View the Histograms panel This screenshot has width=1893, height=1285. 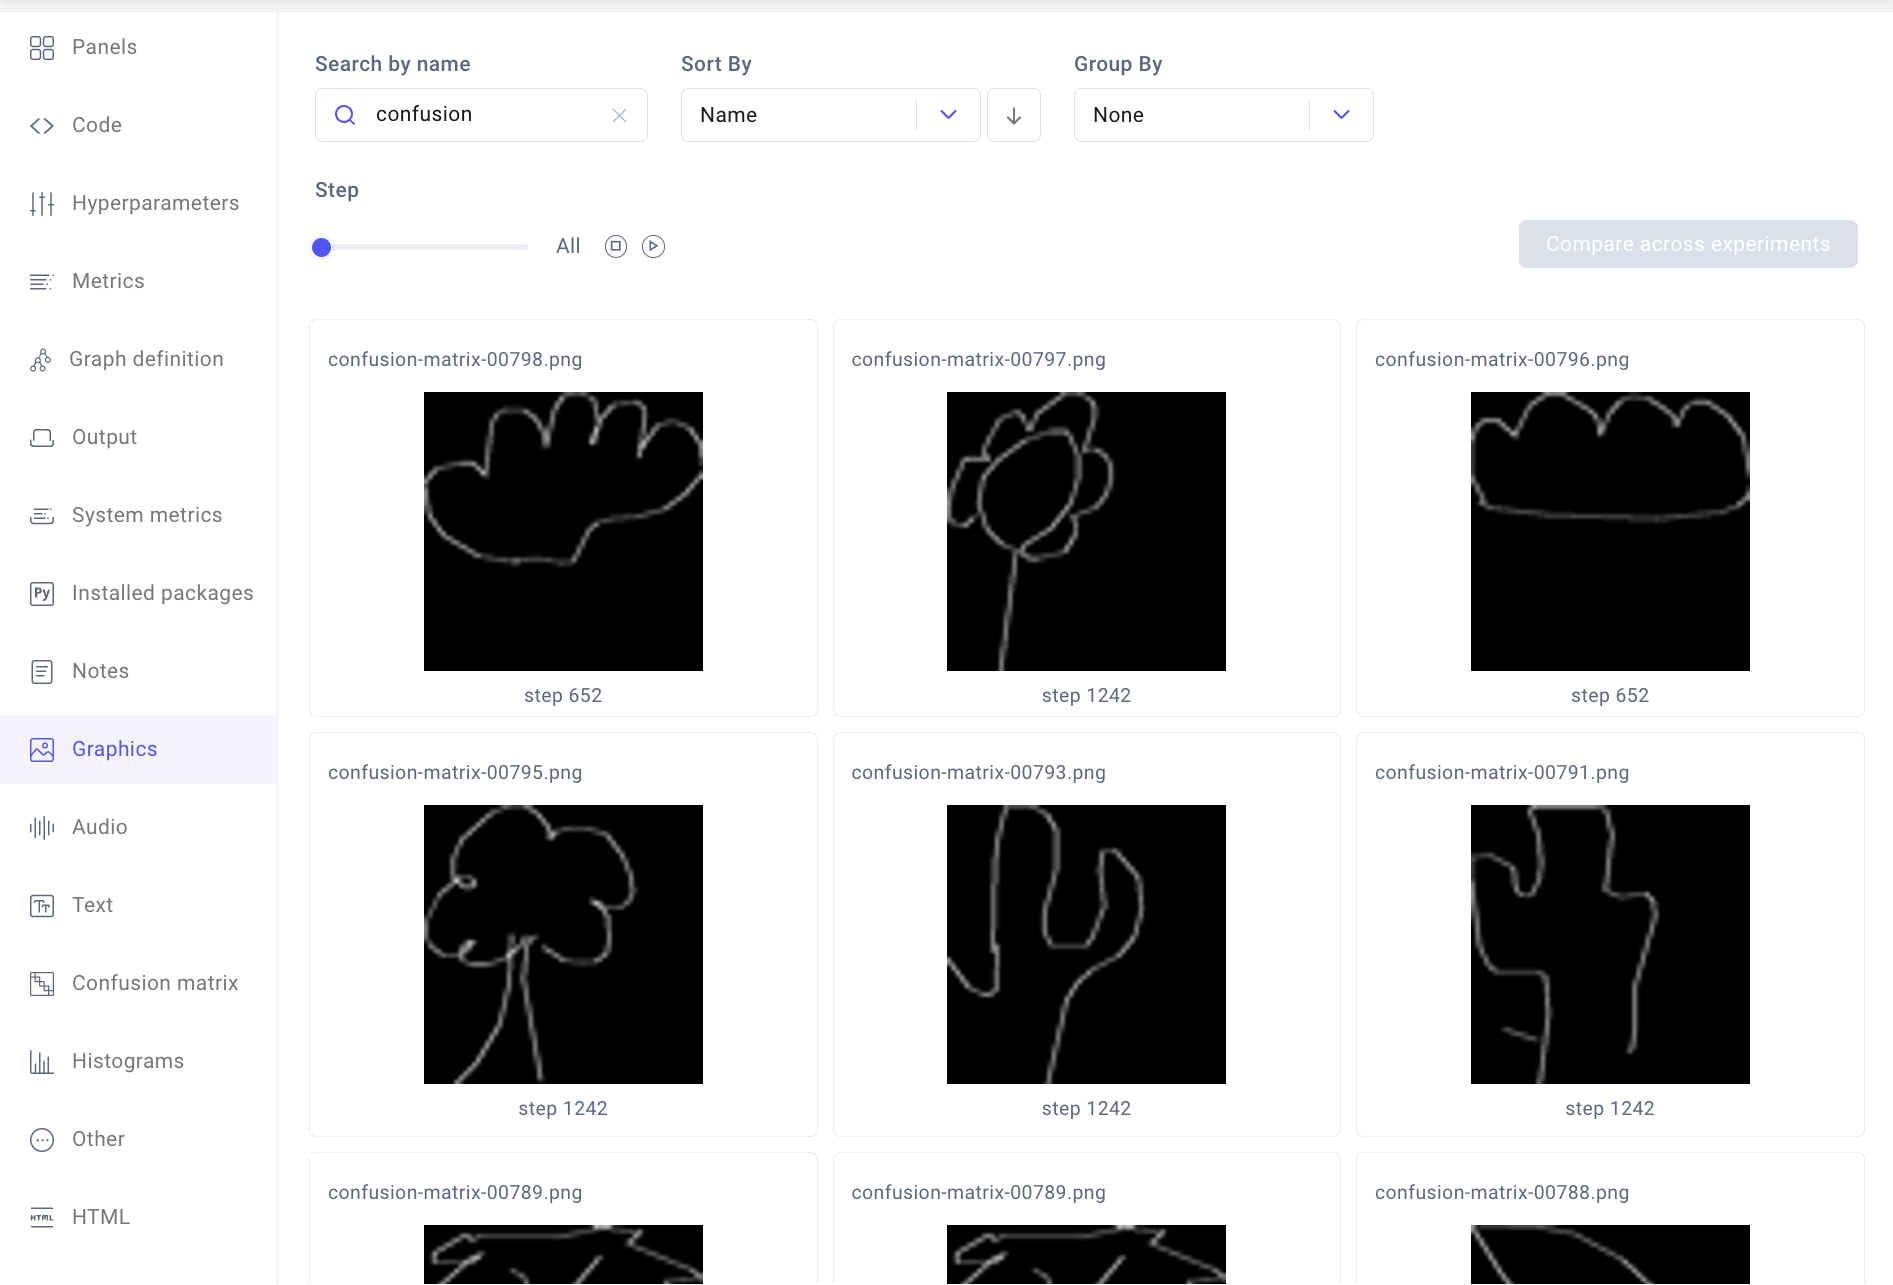click(127, 1061)
